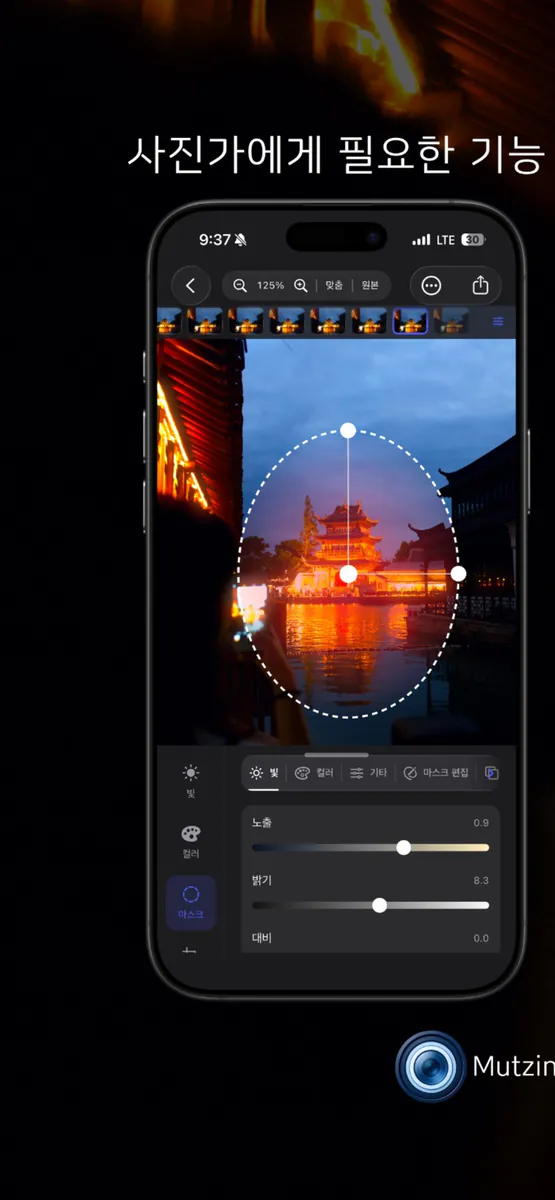Click the mask center control point

(x=348, y=574)
